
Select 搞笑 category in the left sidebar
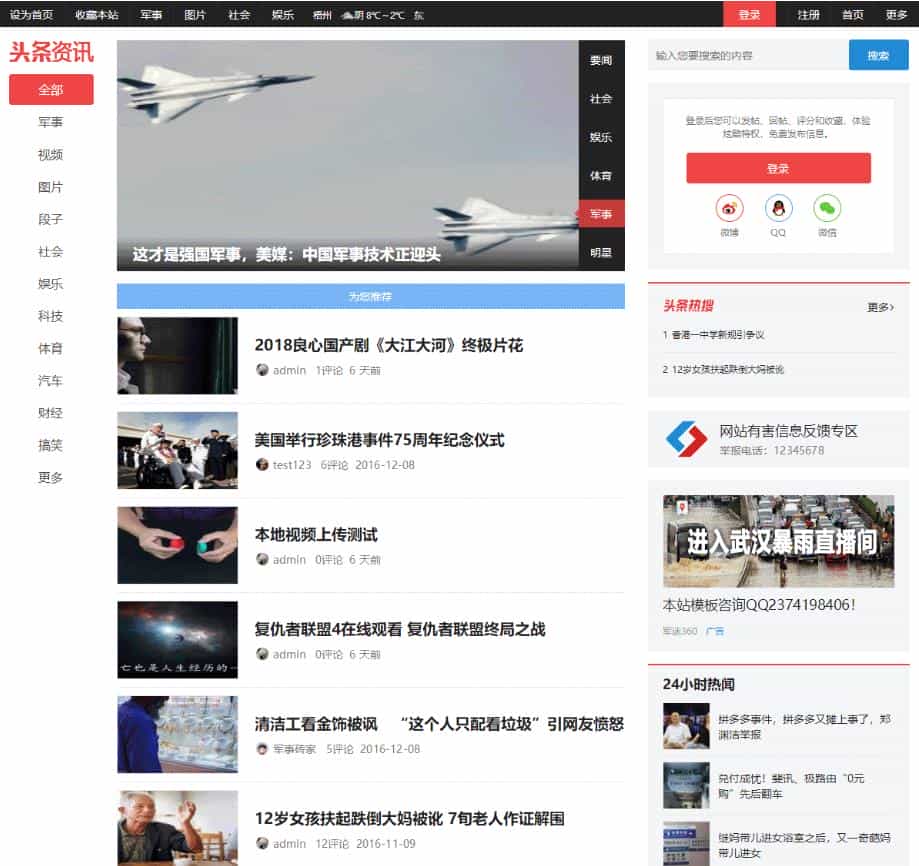50,445
